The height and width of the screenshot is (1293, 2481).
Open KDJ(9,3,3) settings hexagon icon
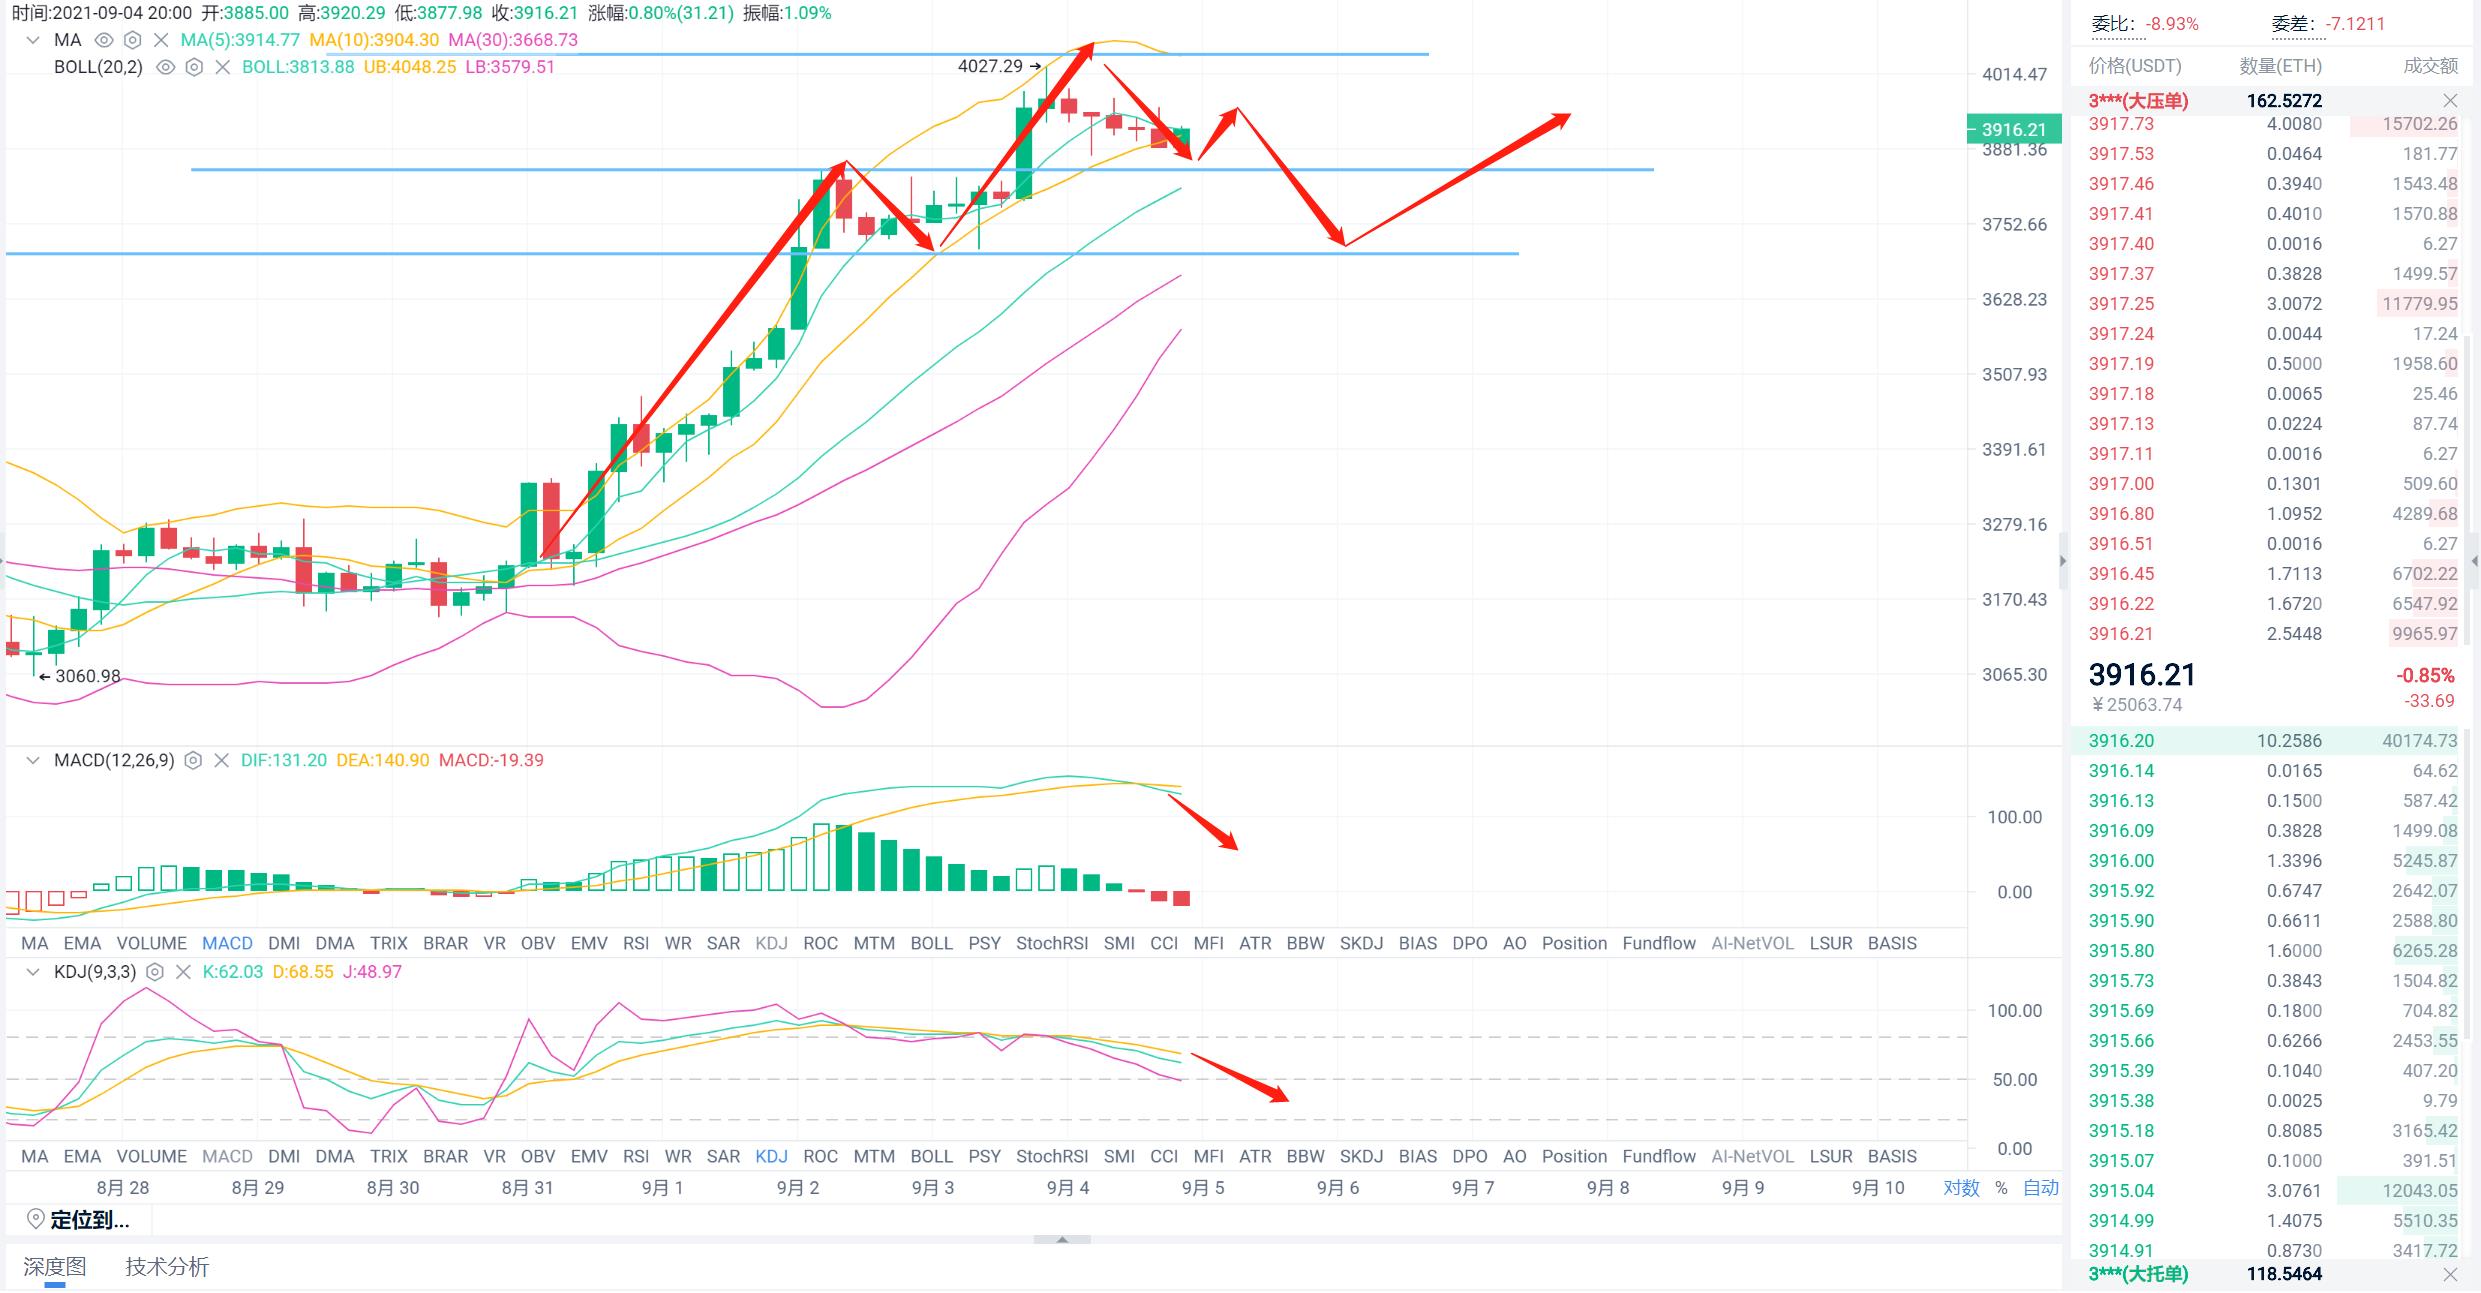(155, 972)
